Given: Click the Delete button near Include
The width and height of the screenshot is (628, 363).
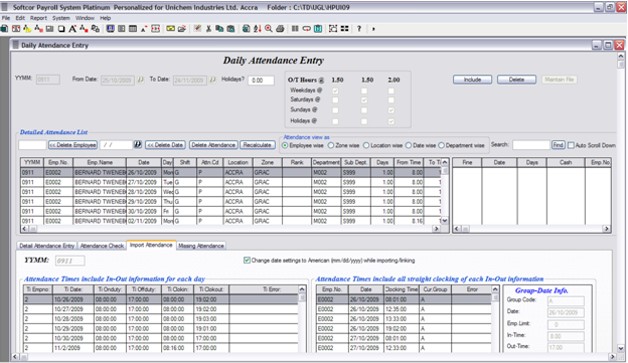Looking at the screenshot, I should tap(517, 79).
